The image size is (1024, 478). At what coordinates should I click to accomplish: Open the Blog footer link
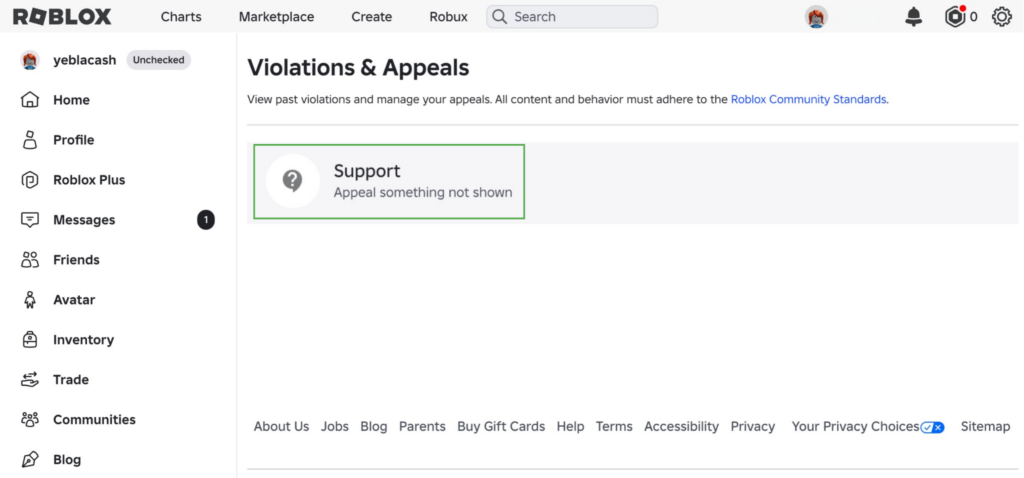pos(374,426)
